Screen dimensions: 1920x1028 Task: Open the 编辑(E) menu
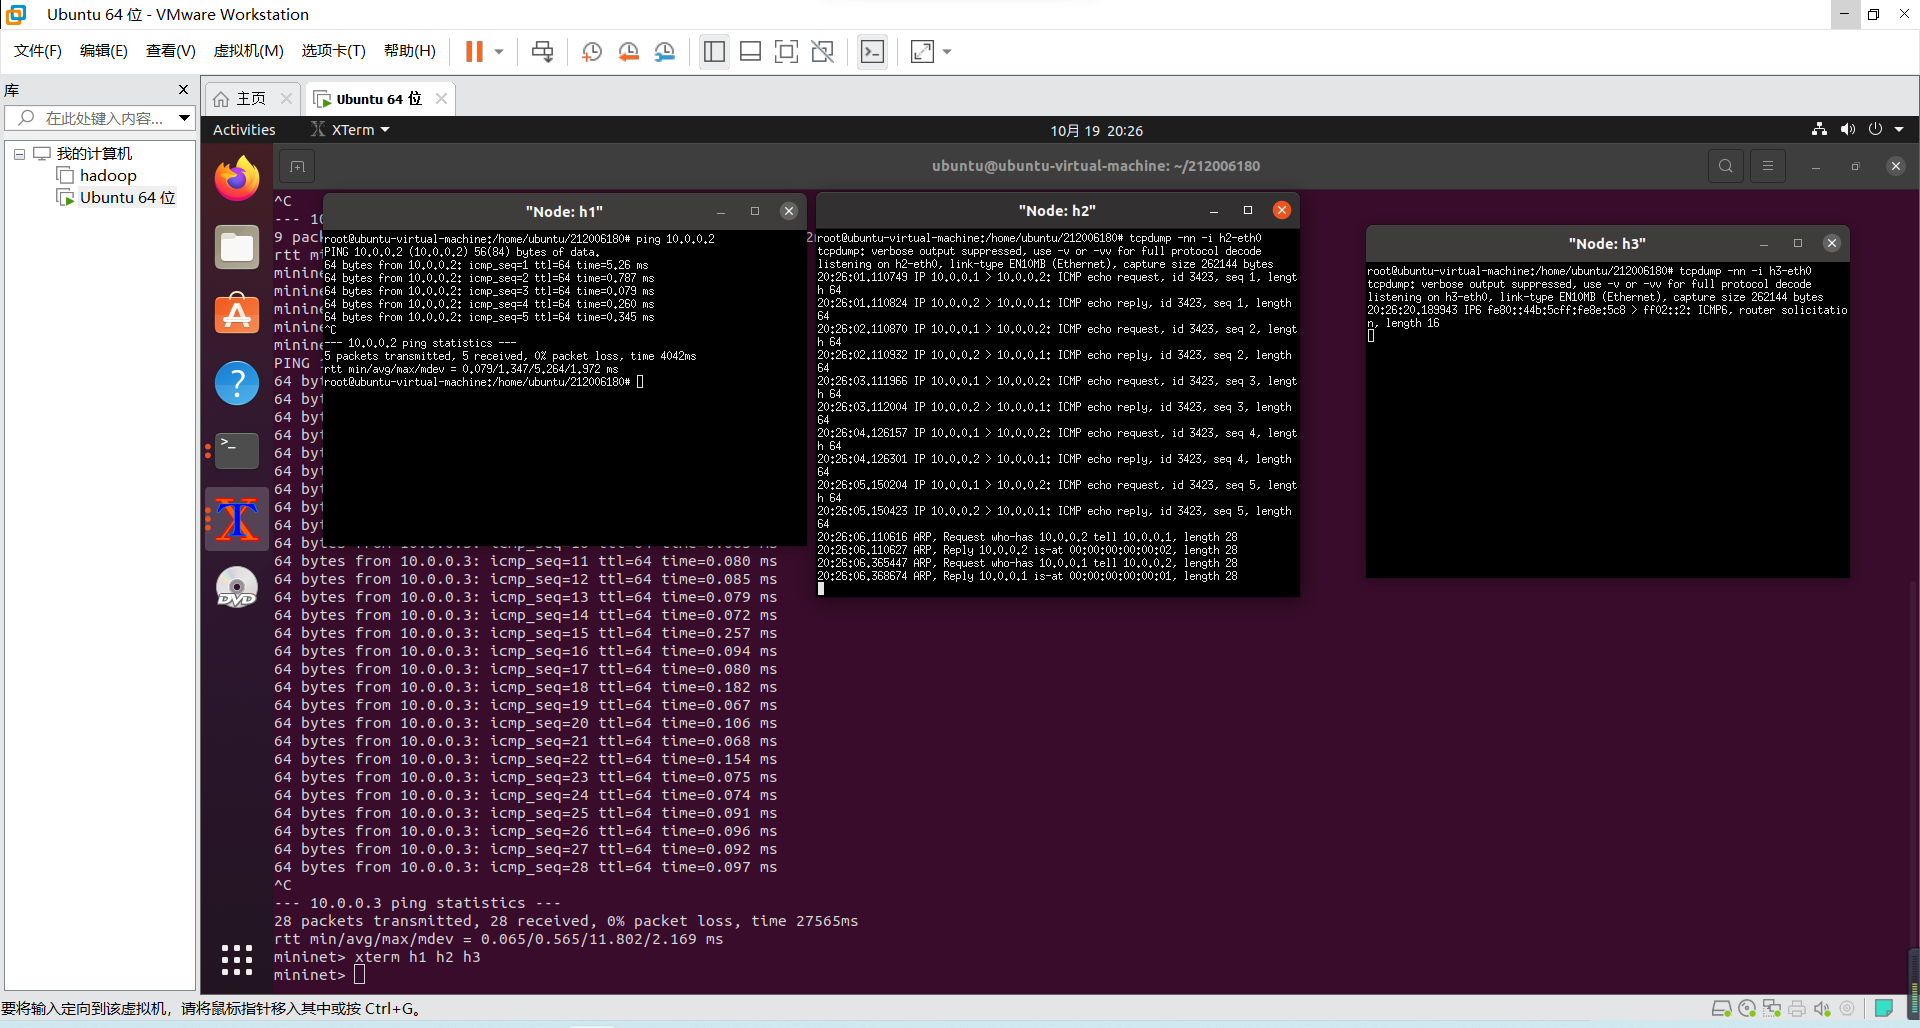(x=104, y=51)
